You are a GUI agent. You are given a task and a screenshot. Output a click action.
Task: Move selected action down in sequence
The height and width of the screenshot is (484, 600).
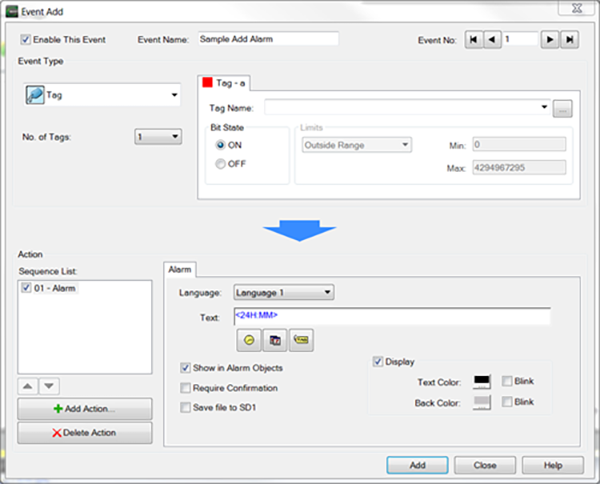click(x=49, y=386)
